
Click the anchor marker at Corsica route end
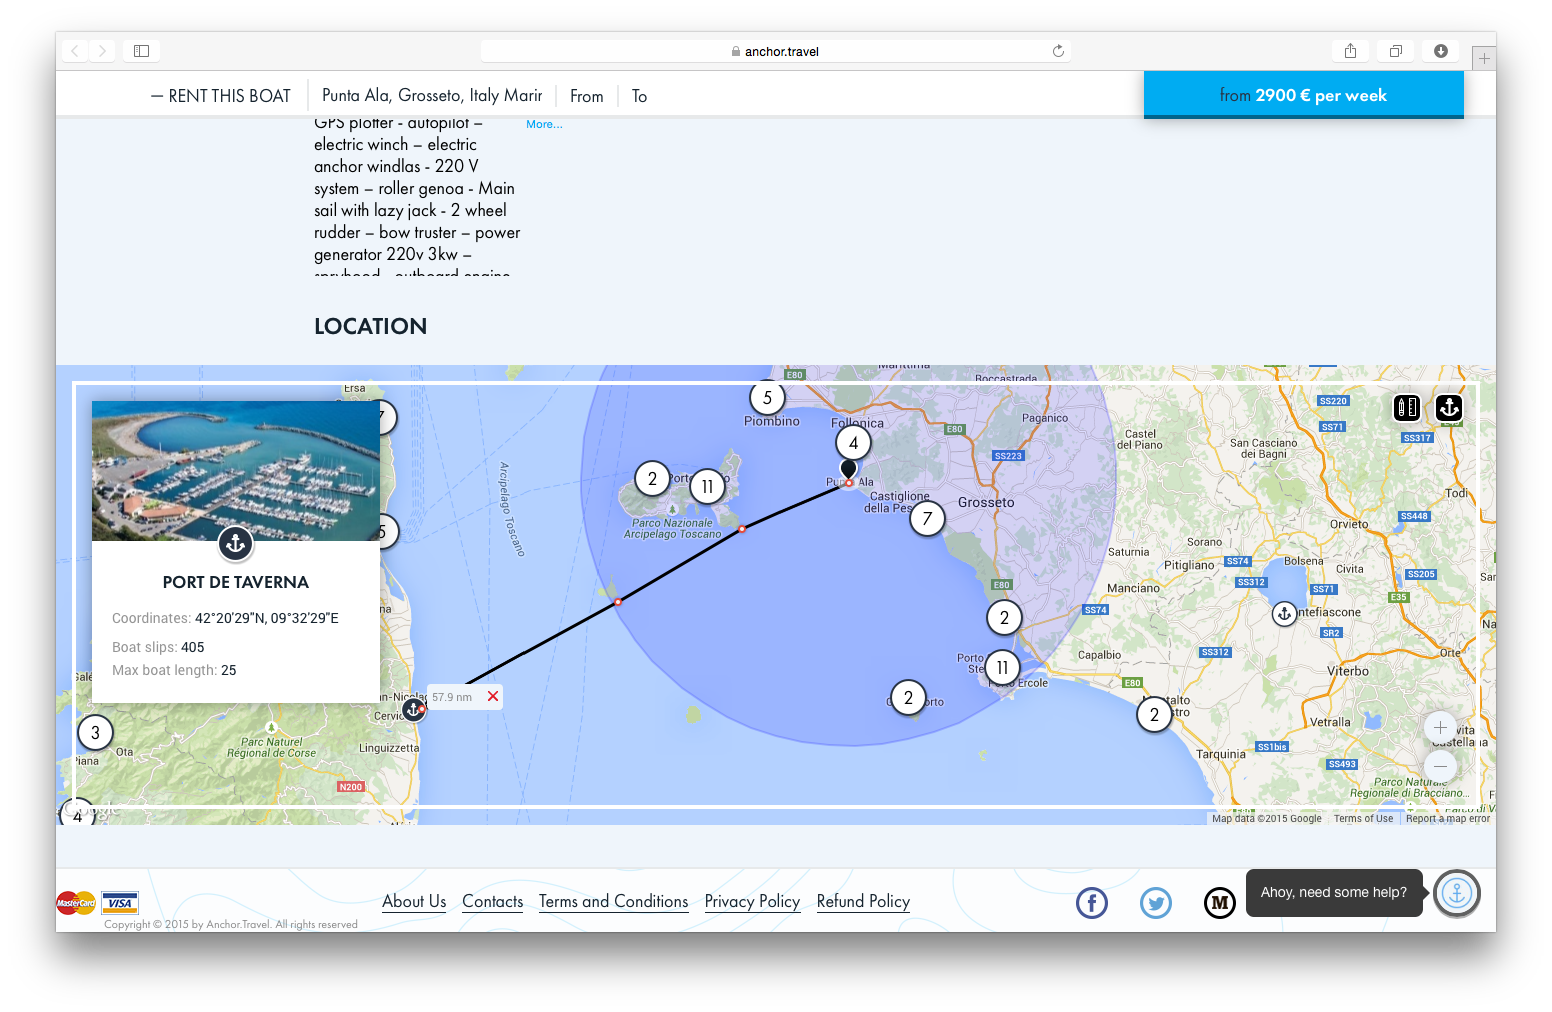(413, 709)
